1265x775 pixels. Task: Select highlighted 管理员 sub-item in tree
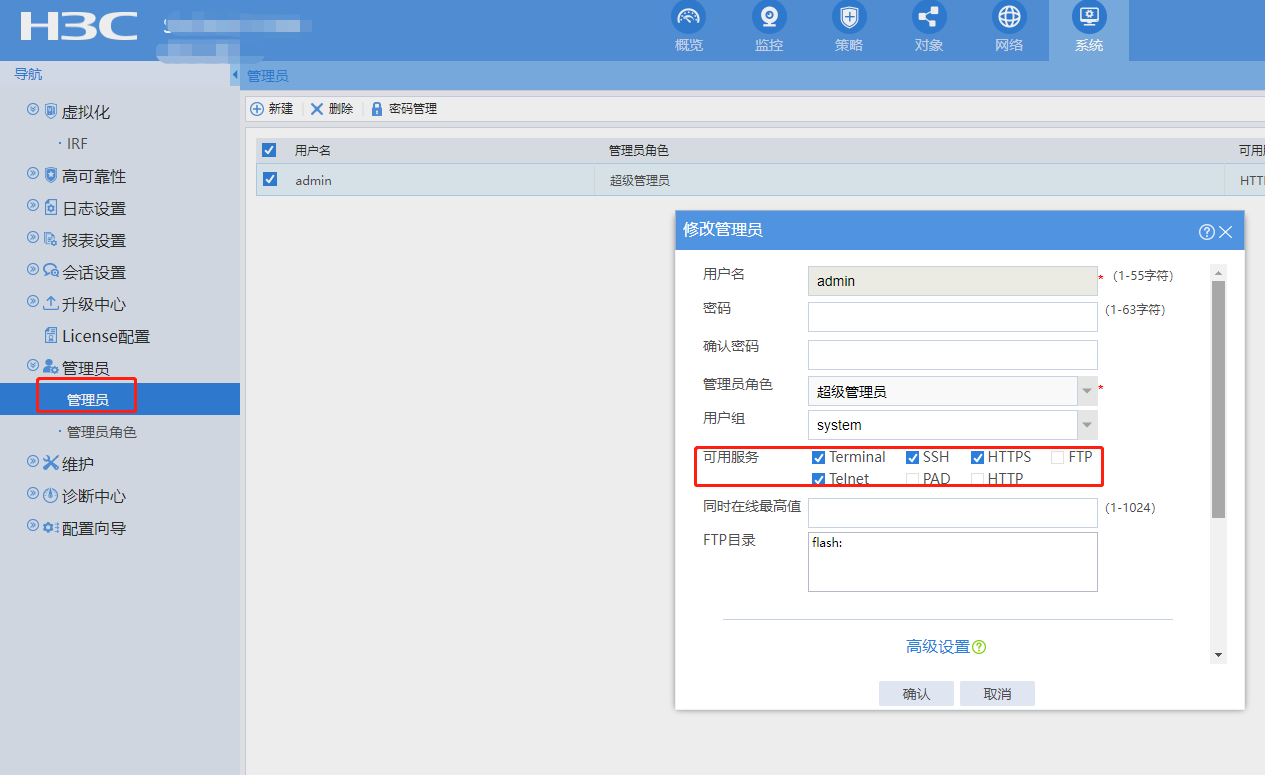click(x=87, y=400)
